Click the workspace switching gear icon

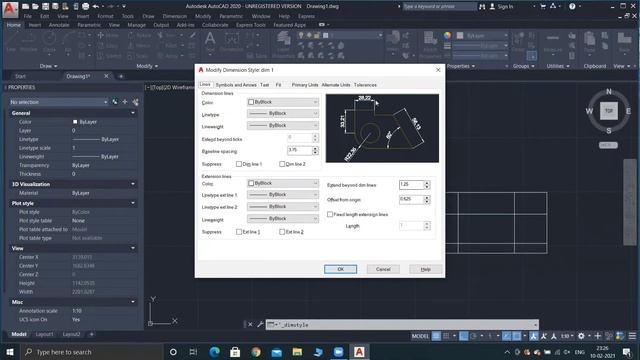pyautogui.click(x=581, y=336)
